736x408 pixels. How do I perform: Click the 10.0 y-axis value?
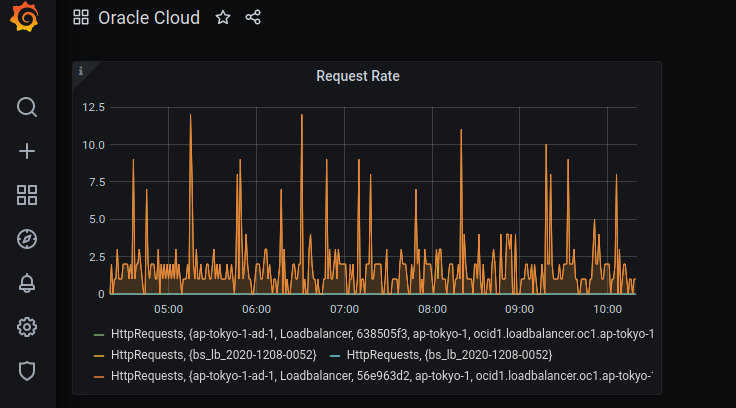(x=93, y=145)
